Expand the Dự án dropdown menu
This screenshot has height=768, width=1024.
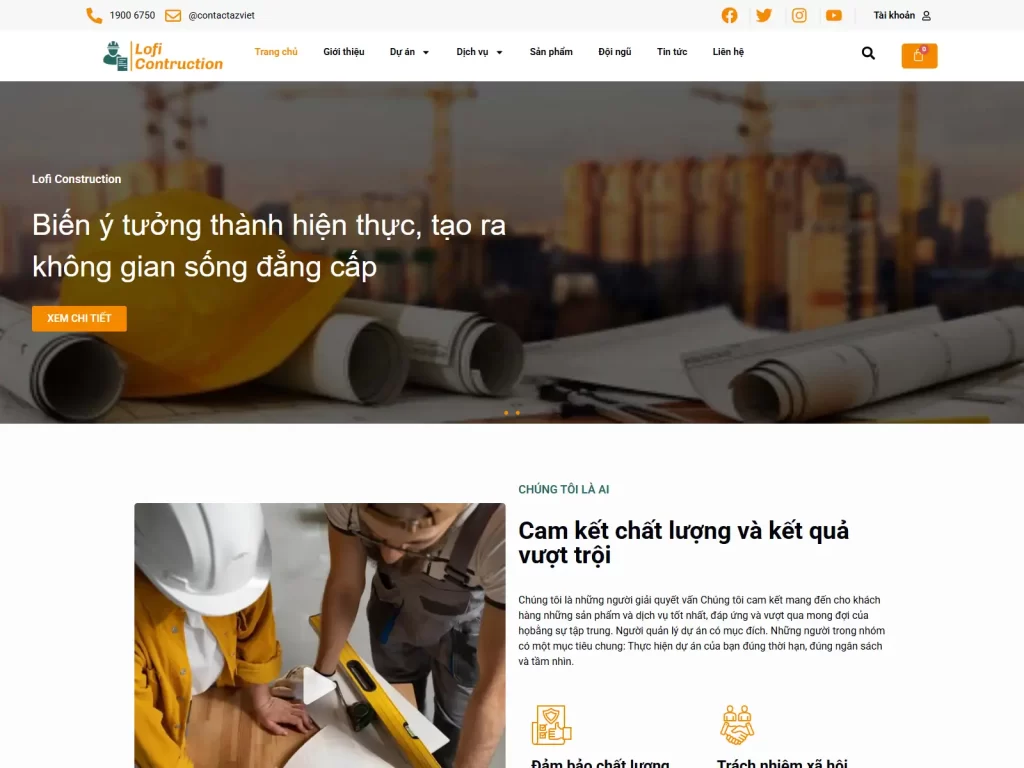coord(409,52)
